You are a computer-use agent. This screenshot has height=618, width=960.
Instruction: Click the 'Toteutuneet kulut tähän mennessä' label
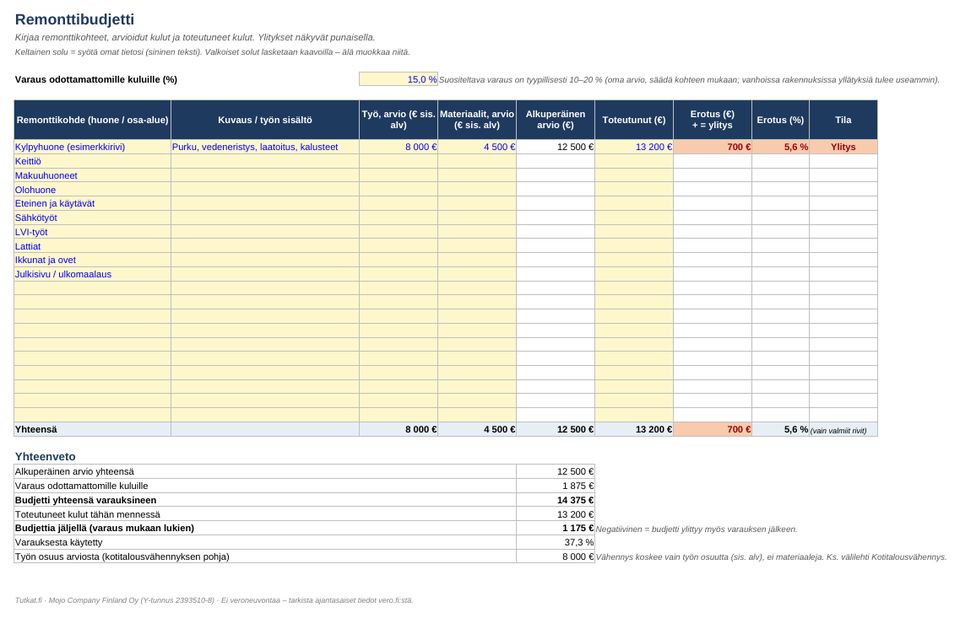(x=265, y=514)
